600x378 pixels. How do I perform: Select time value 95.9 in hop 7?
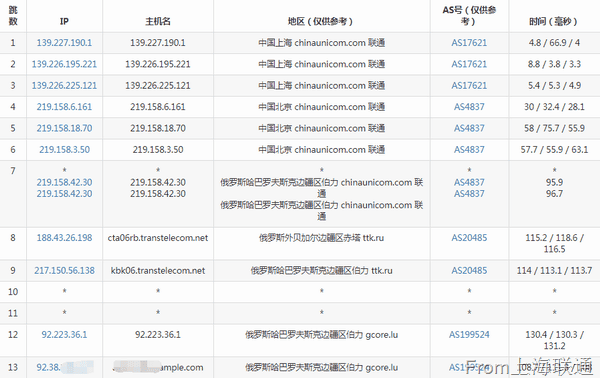tap(554, 182)
